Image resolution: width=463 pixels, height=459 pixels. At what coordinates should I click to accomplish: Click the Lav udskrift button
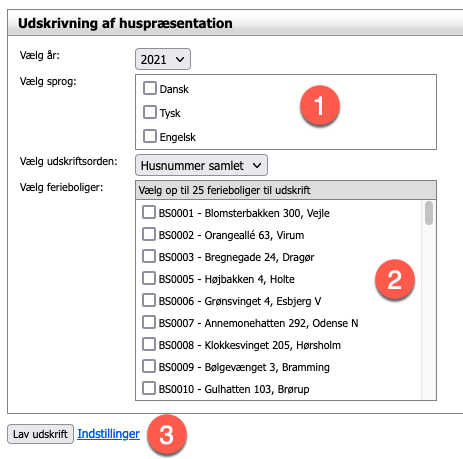pyautogui.click(x=40, y=434)
